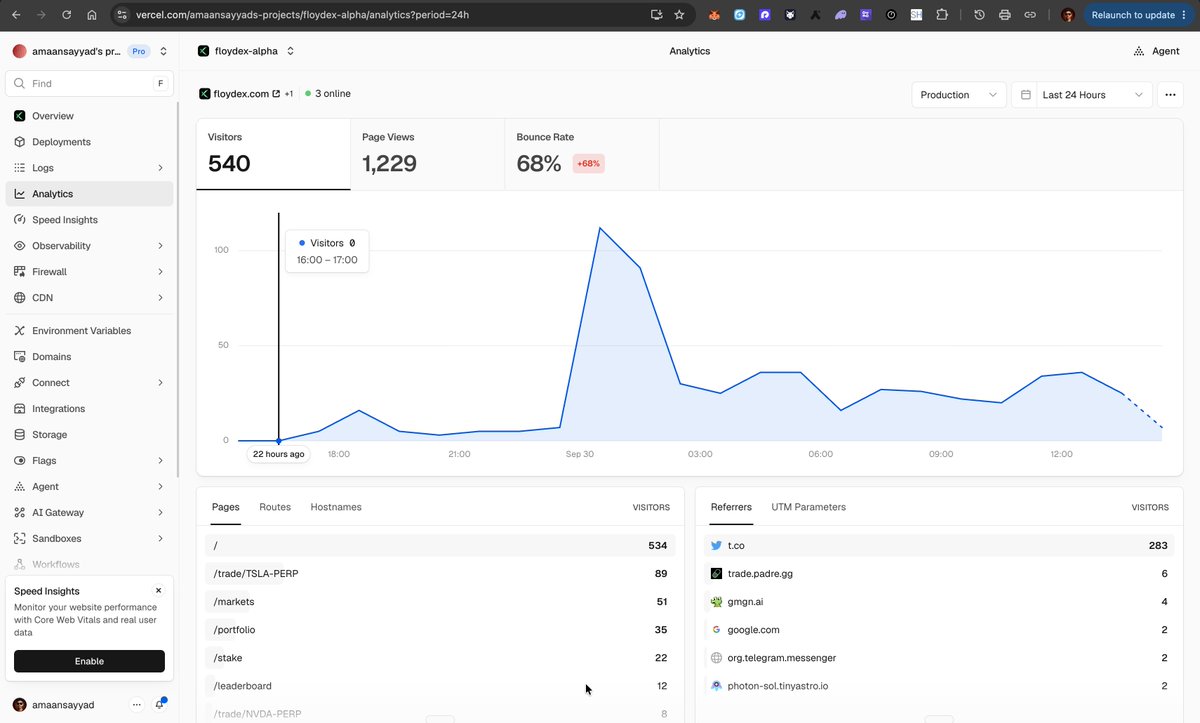Click the Deployments cube icon
1200x723 pixels.
pos(20,142)
